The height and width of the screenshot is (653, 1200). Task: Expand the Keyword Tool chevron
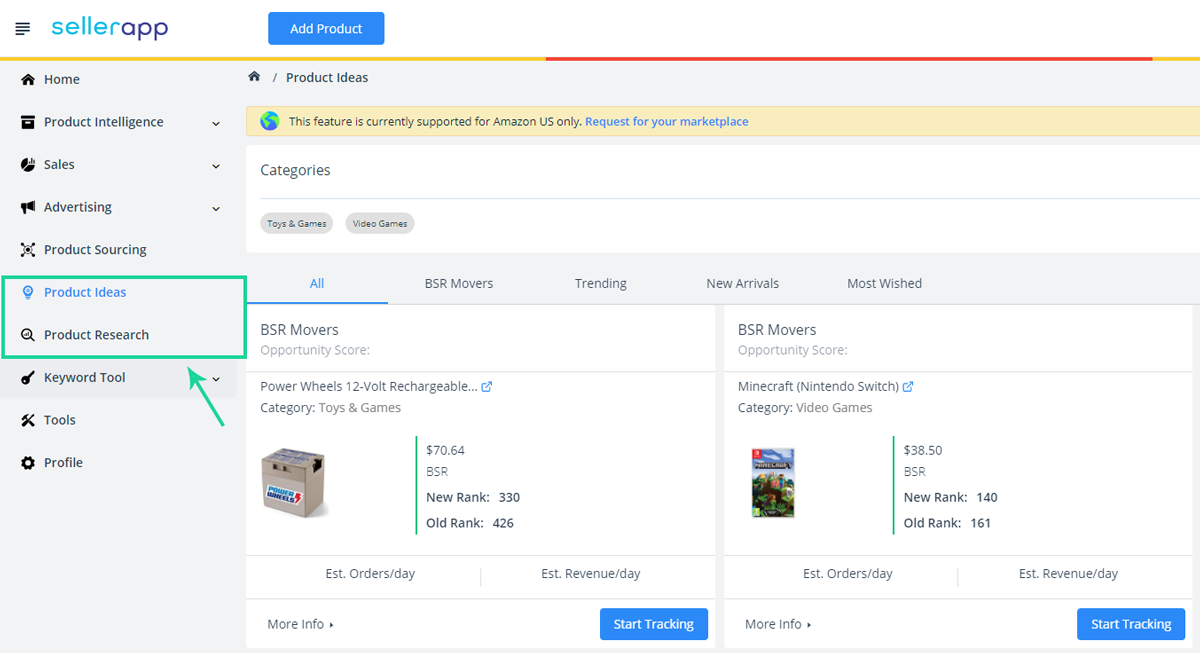tap(216, 379)
